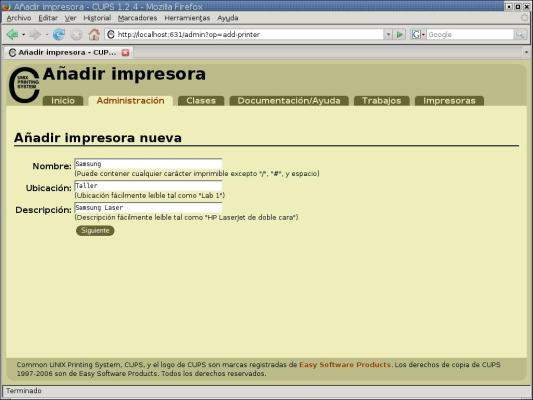Open the home page icon
Image resolution: width=533 pixels, height=400 pixels.
[94, 34]
